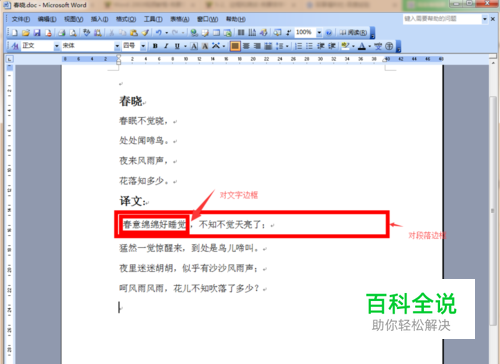Insert a hyperlink via globe icon
500x364 pixels.
pos(194,33)
